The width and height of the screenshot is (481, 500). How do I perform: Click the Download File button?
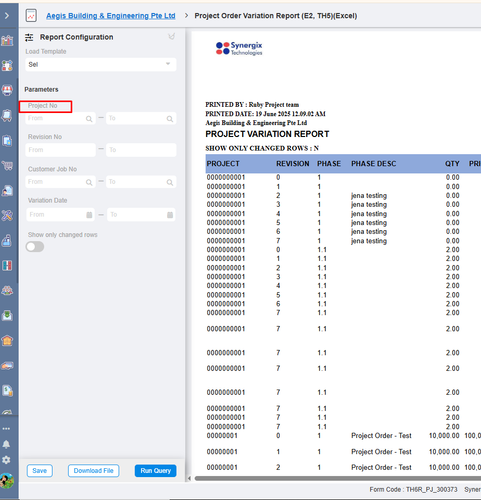94,471
